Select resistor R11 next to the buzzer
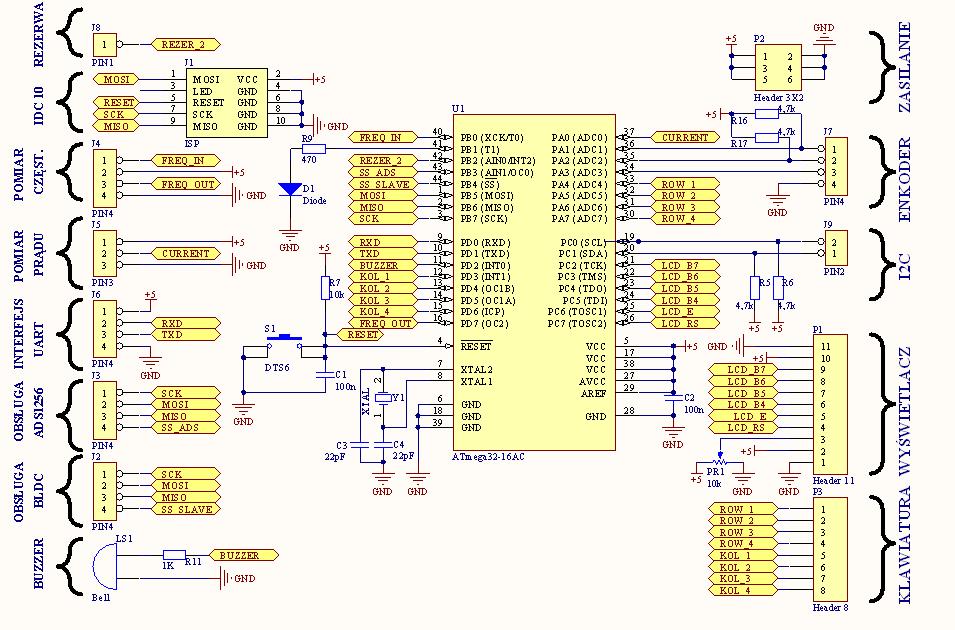The width and height of the screenshot is (955, 630). tap(174, 555)
